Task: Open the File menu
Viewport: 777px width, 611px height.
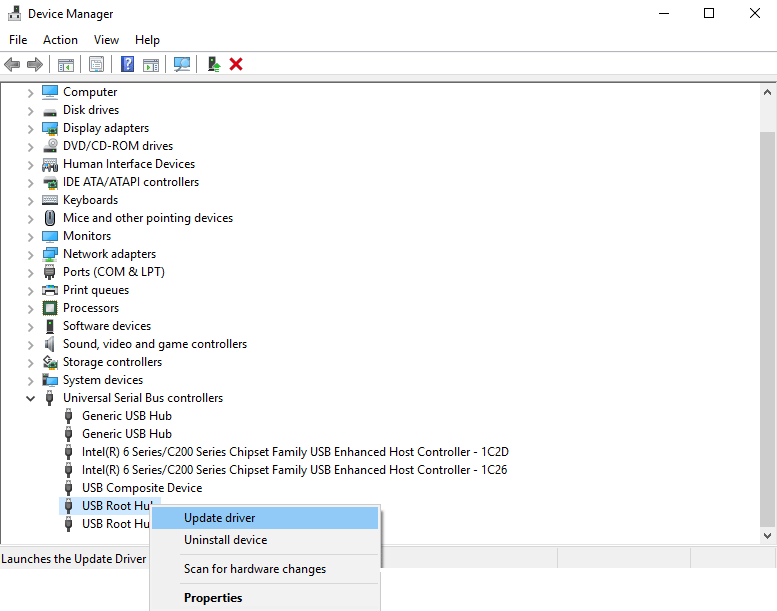Action: [18, 40]
